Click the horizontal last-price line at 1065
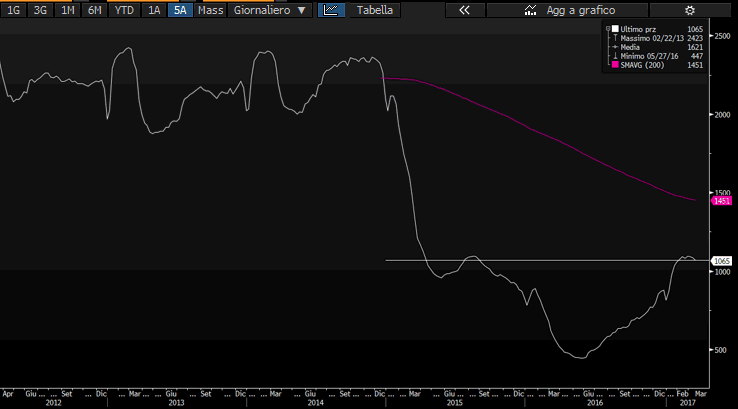 [547, 260]
